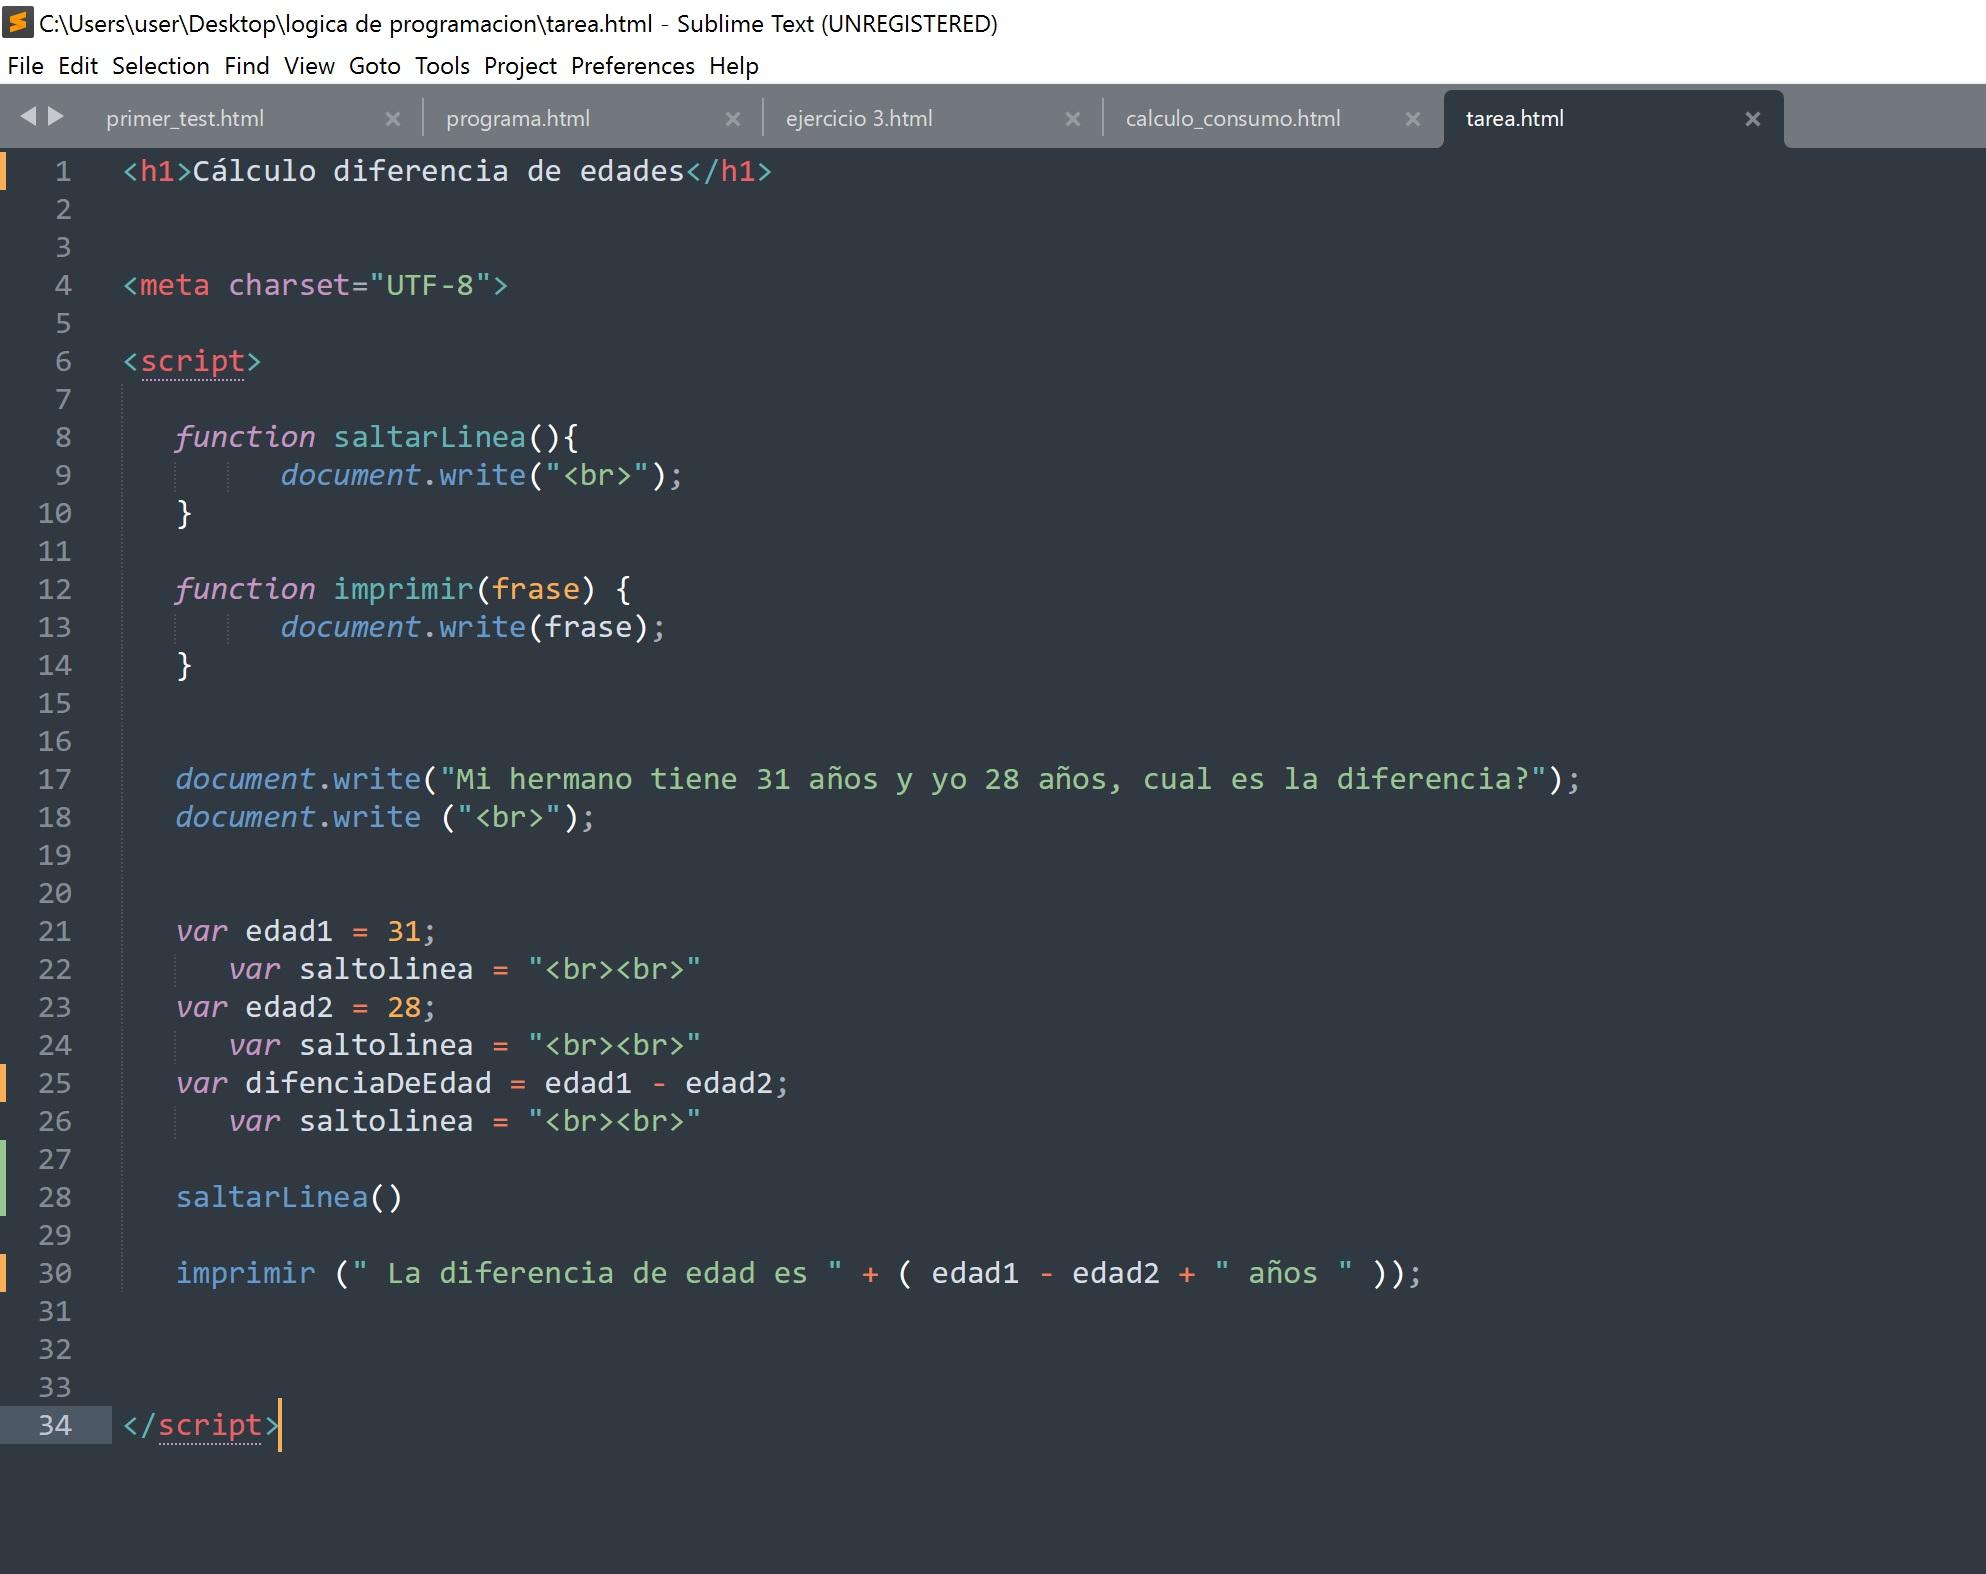Open the Tools menu
Viewport: 1986px width, 1574px height.
(442, 66)
